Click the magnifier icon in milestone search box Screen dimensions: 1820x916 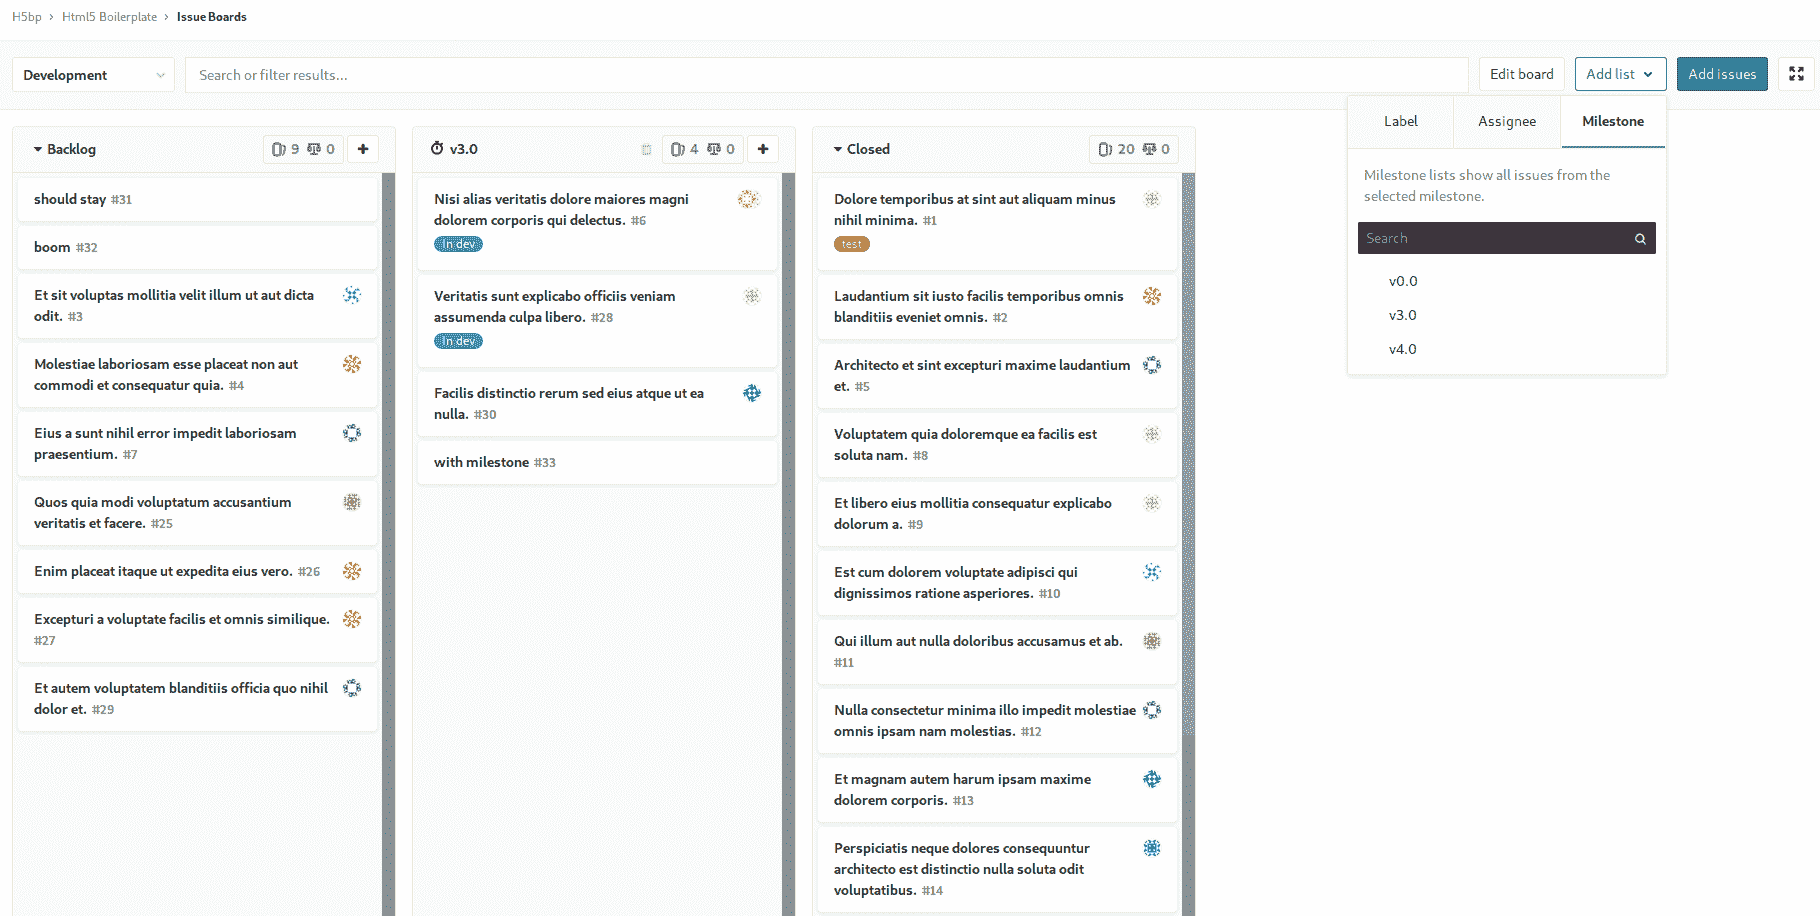coord(1639,238)
